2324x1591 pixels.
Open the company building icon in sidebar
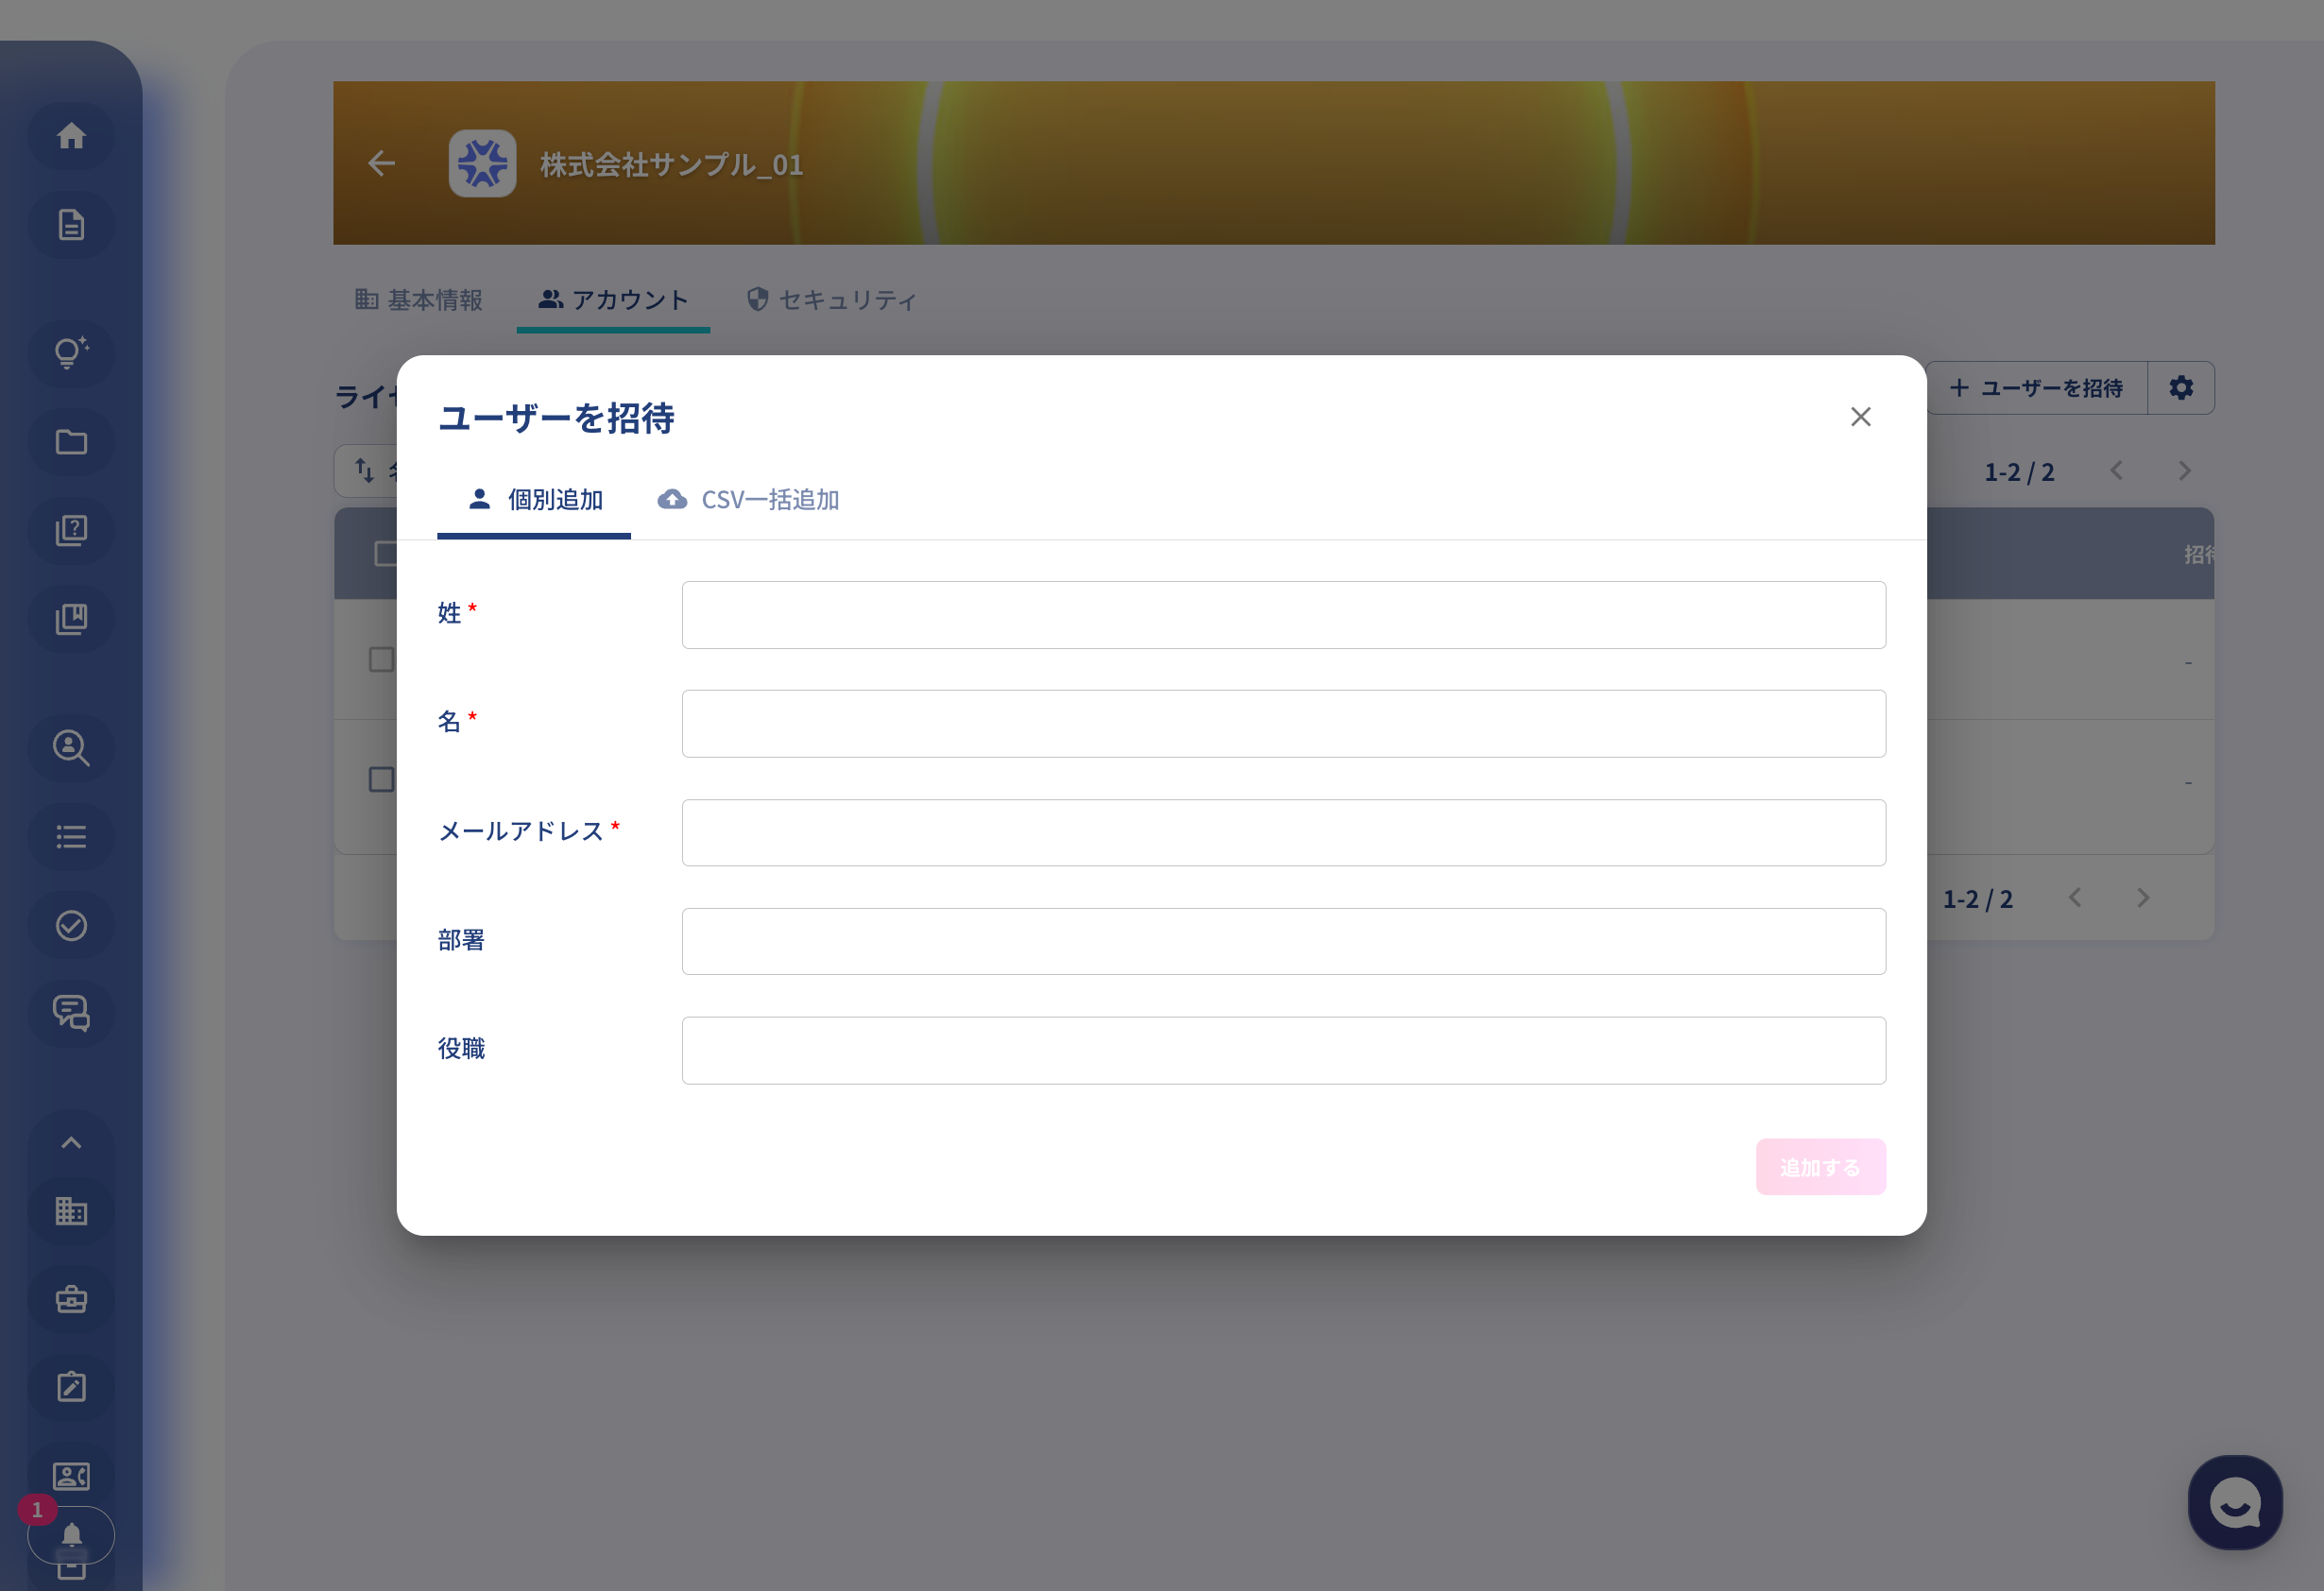(x=71, y=1211)
